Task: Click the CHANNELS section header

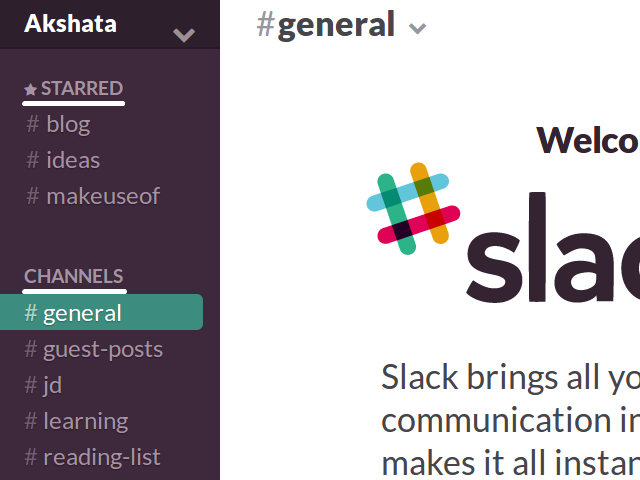Action: (74, 276)
